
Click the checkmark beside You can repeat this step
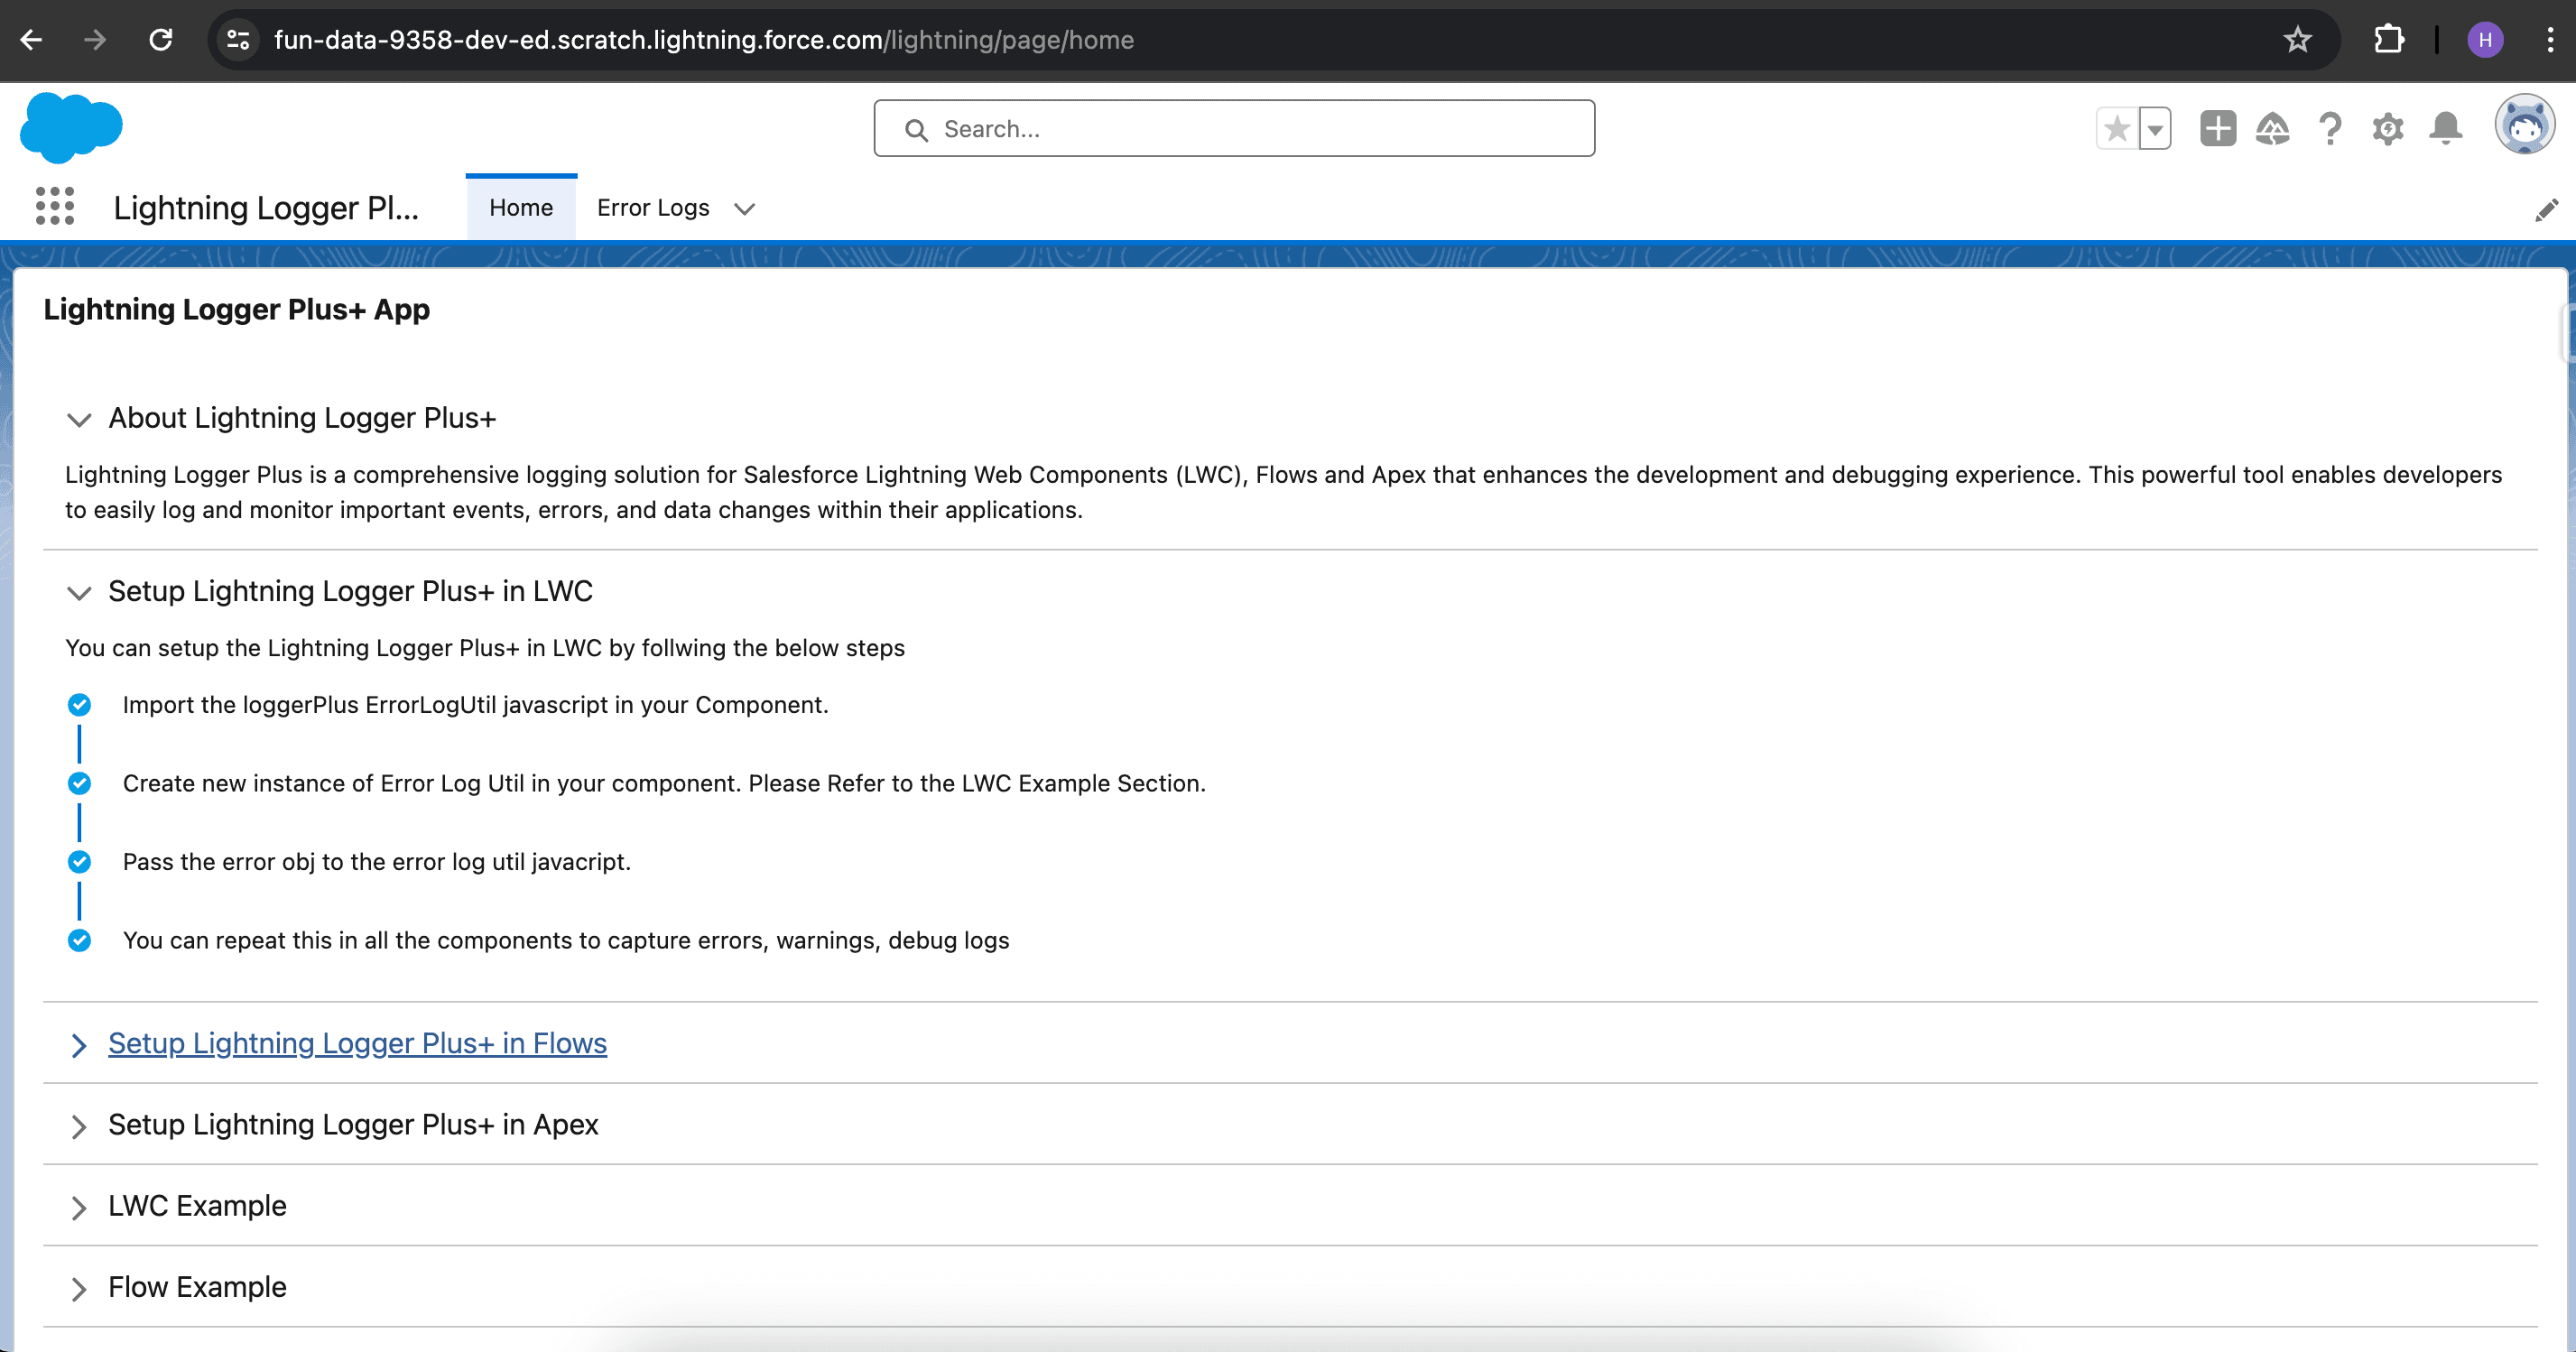[79, 941]
